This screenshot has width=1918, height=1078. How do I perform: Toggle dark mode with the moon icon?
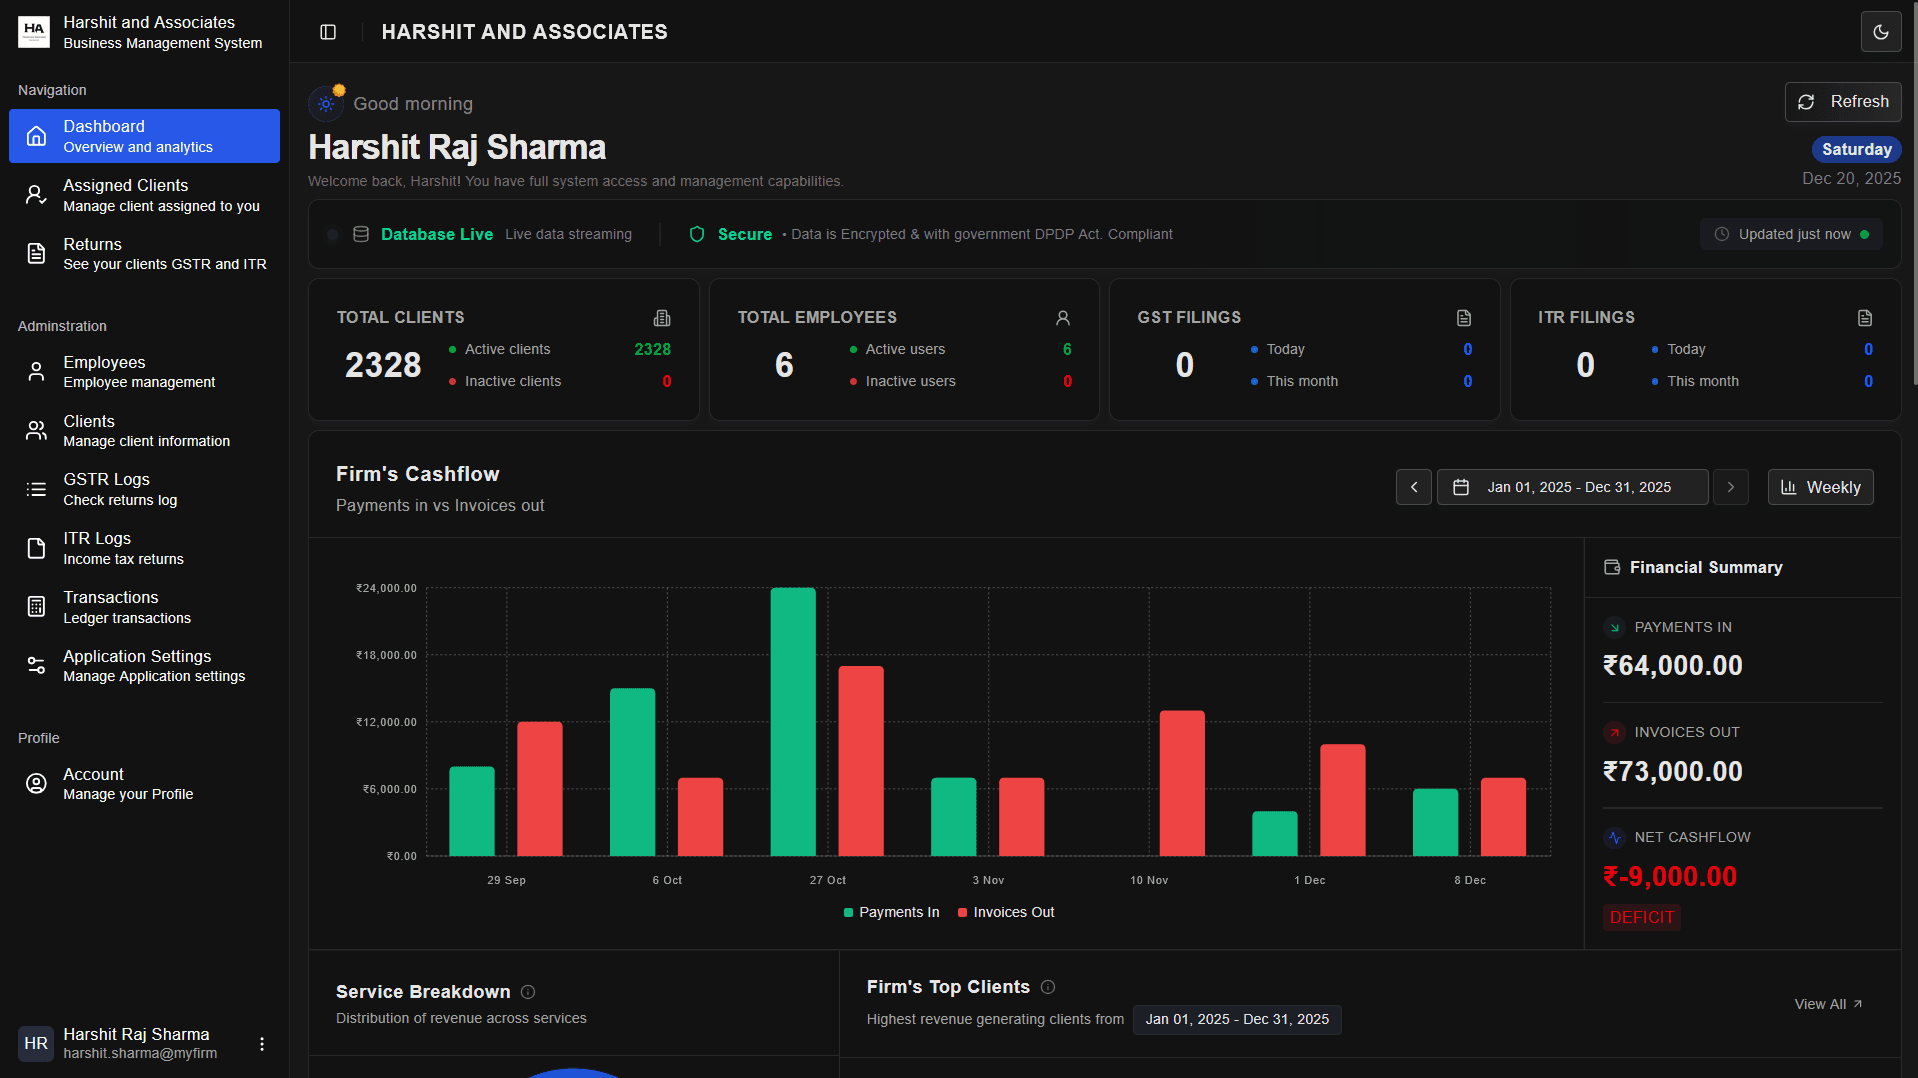click(1880, 31)
